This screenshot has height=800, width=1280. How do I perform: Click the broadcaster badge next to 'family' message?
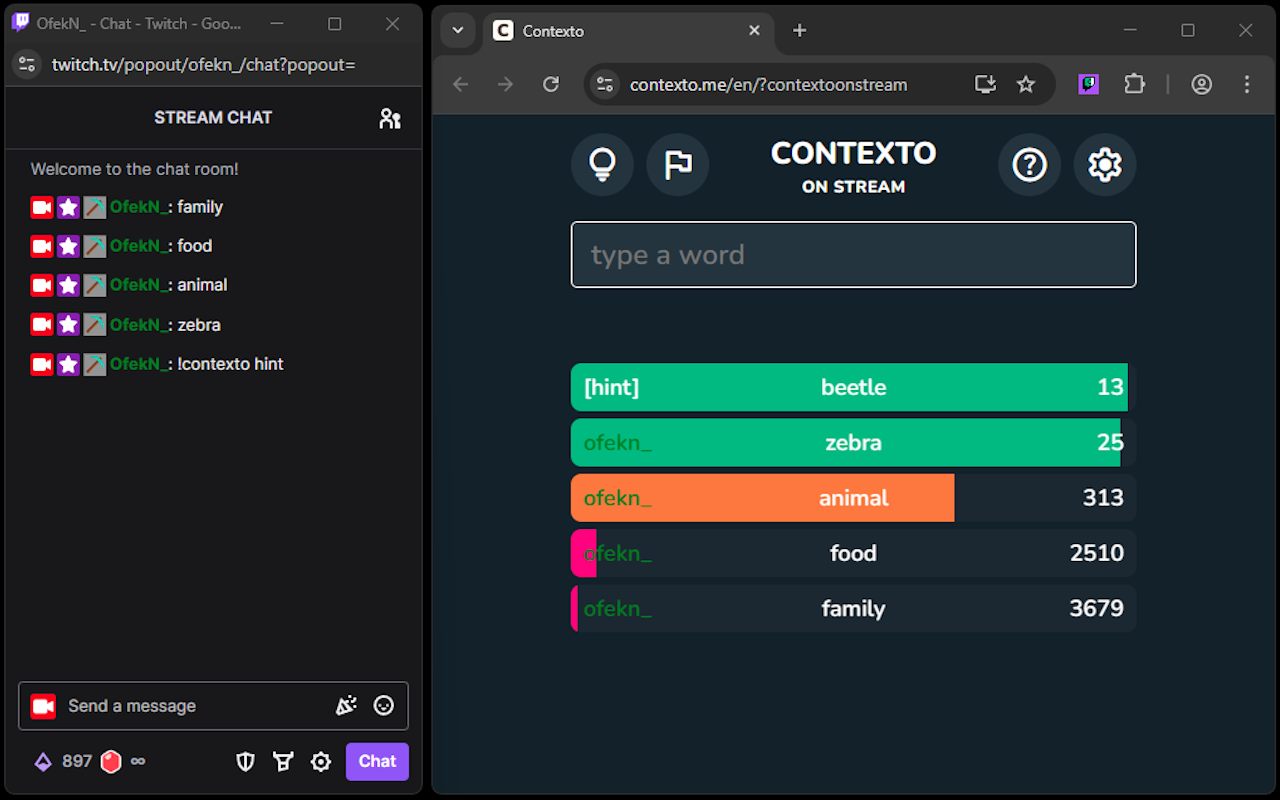point(42,207)
